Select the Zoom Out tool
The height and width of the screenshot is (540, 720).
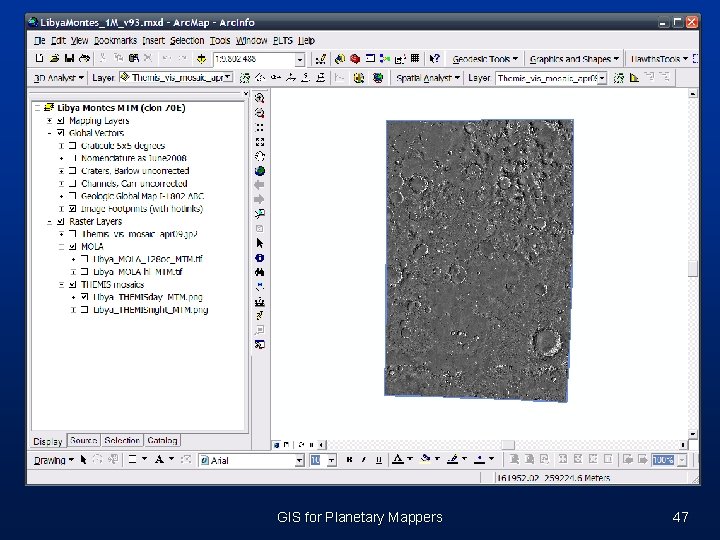[x=259, y=112]
